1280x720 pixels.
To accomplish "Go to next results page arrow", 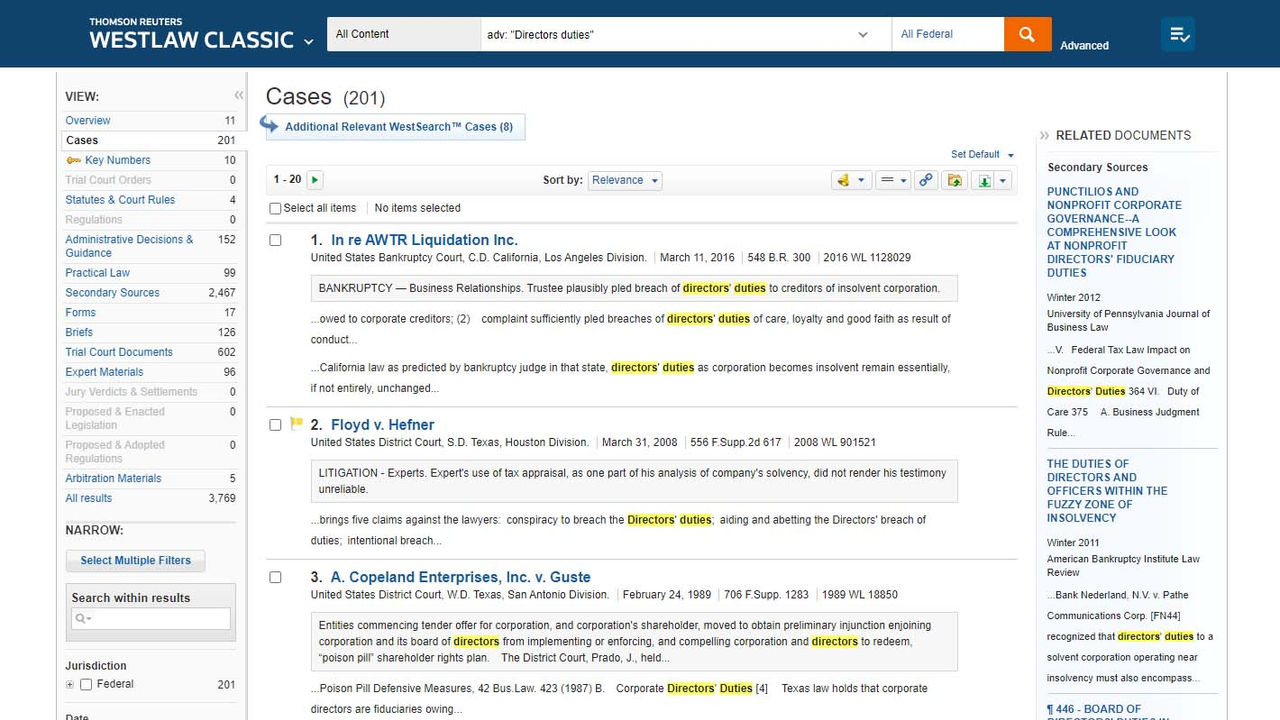I will 315,180.
